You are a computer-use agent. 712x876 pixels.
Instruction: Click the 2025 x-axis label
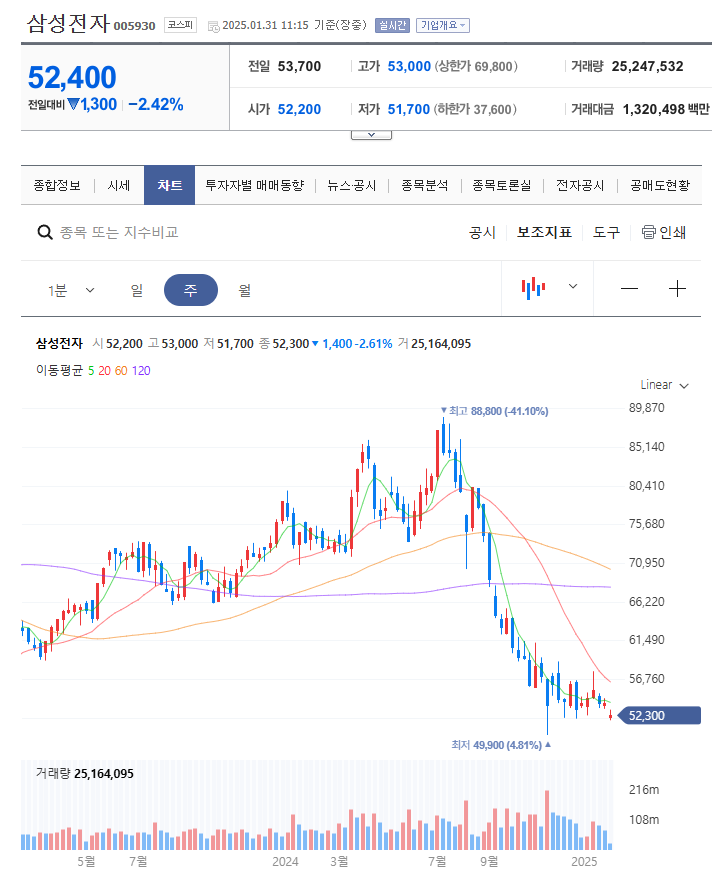pos(584,861)
